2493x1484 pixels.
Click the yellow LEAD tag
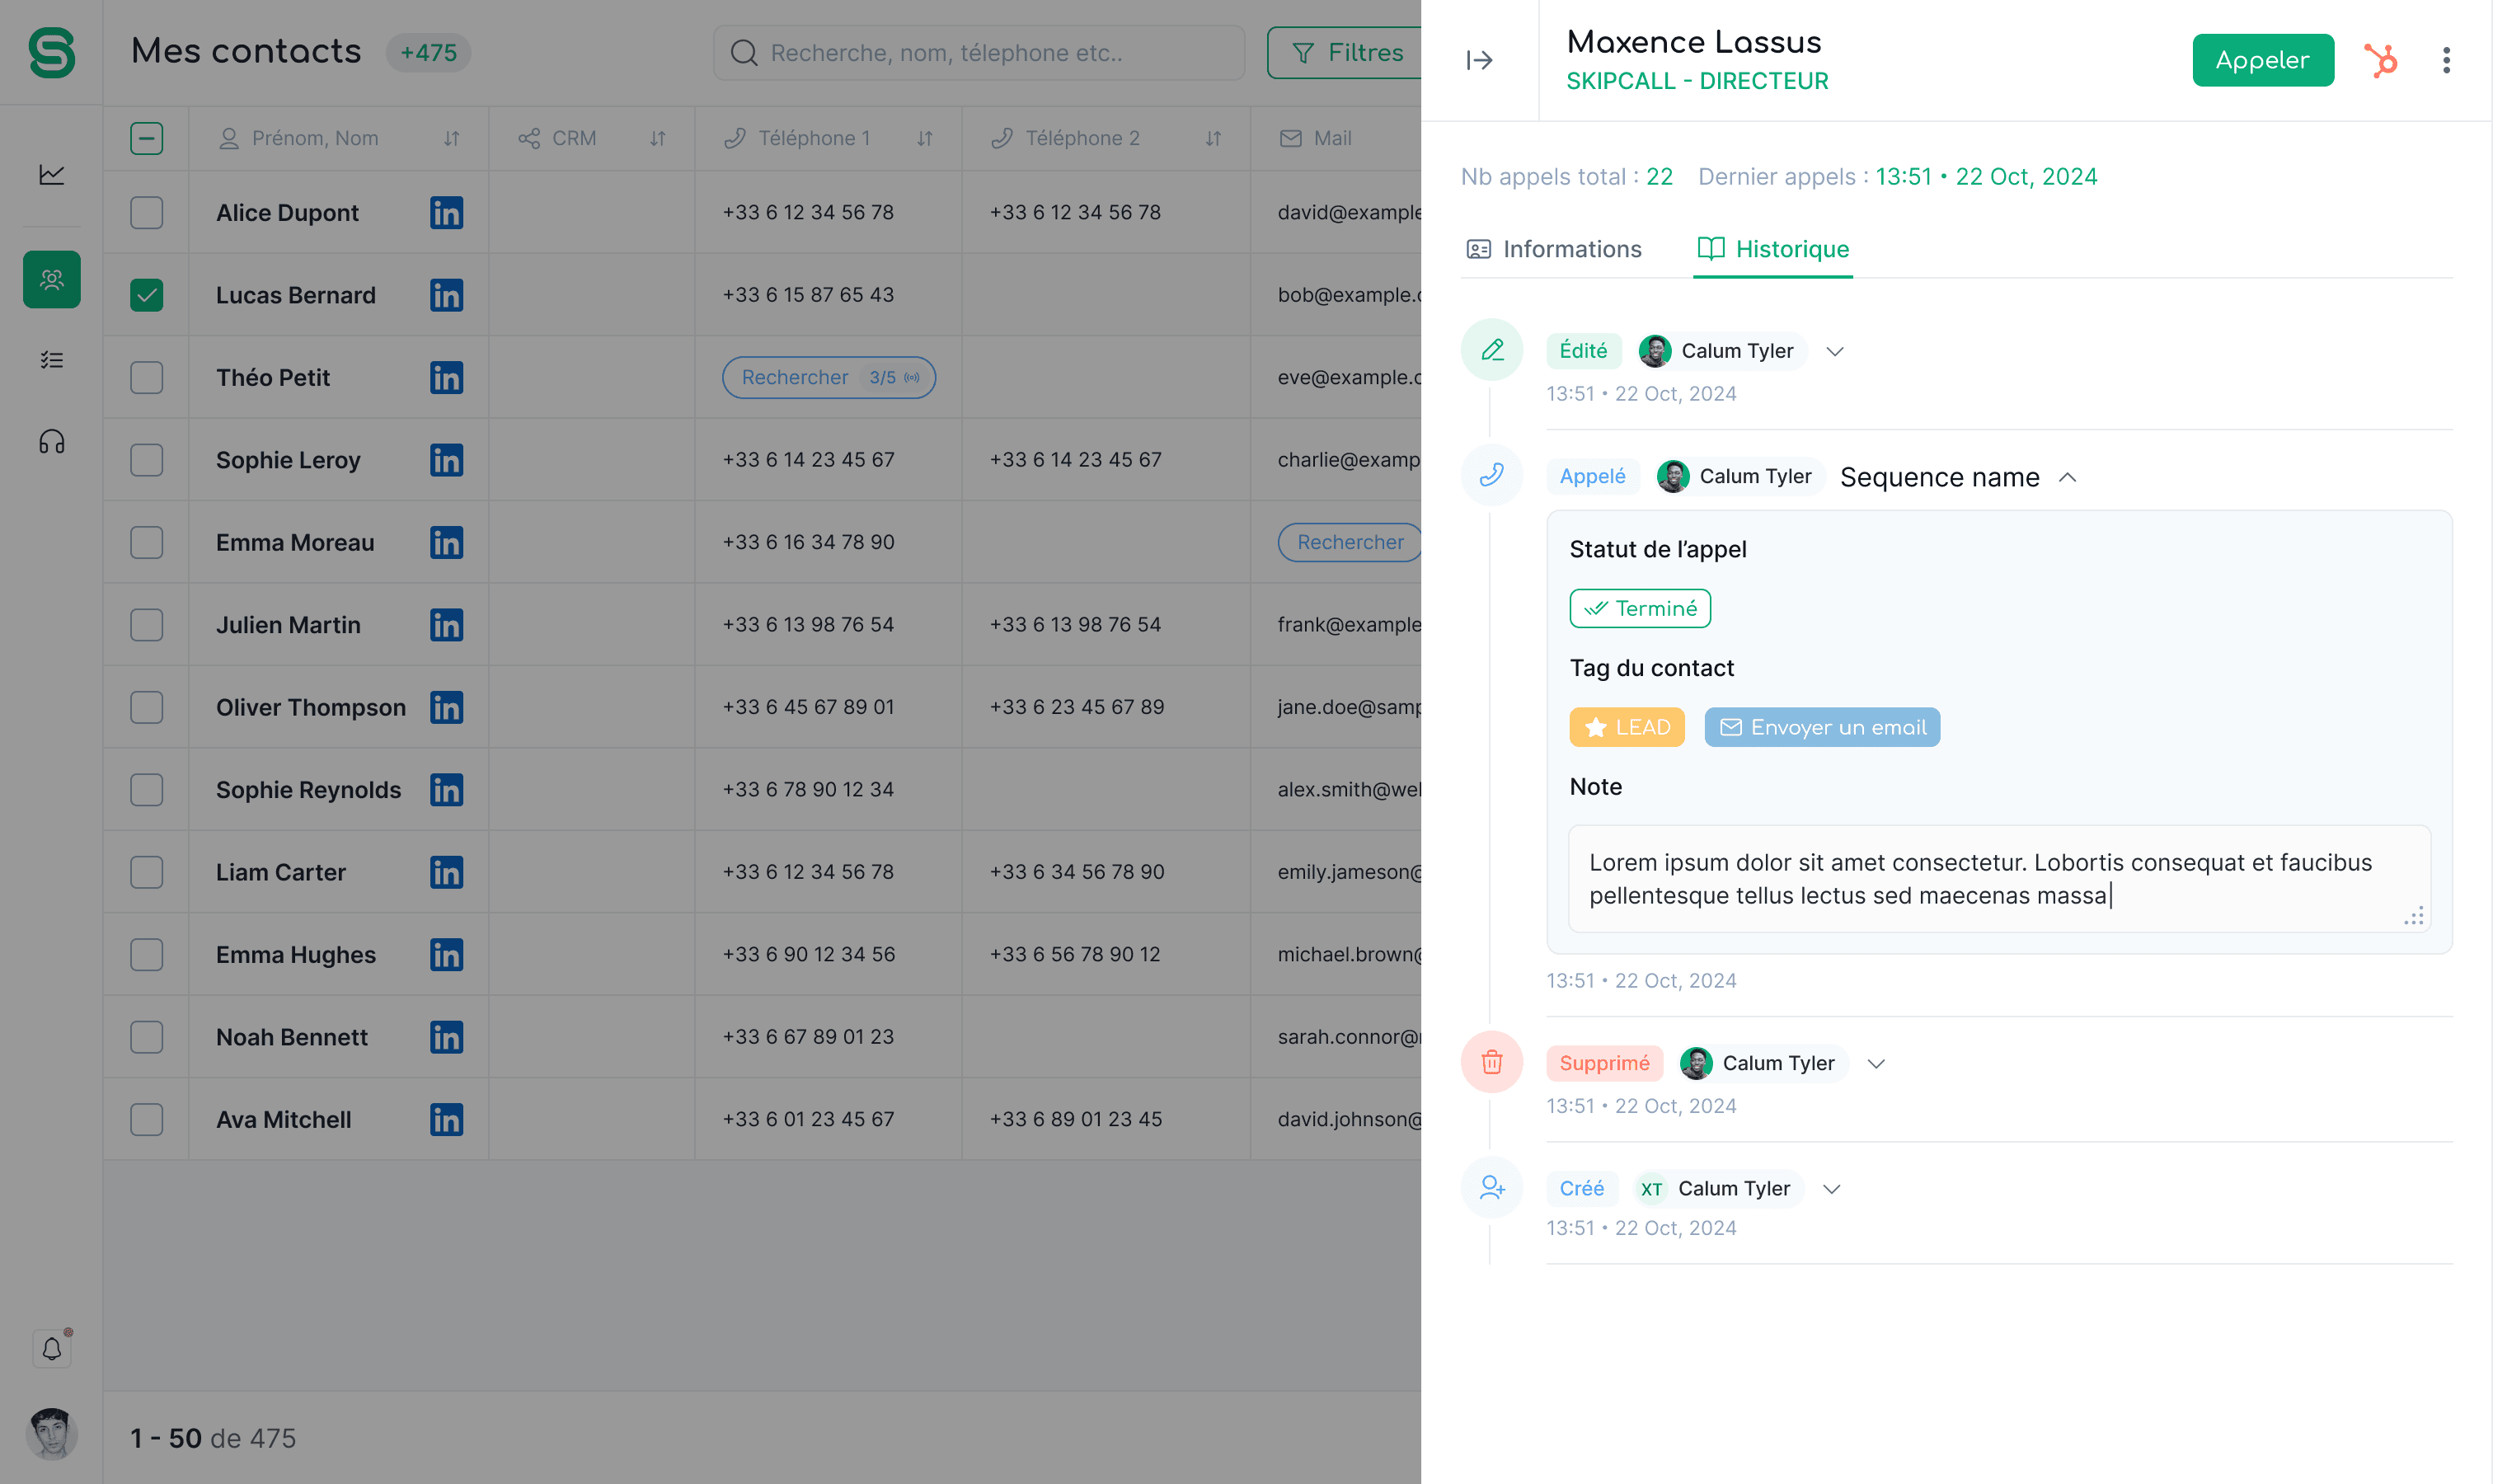1626,727
